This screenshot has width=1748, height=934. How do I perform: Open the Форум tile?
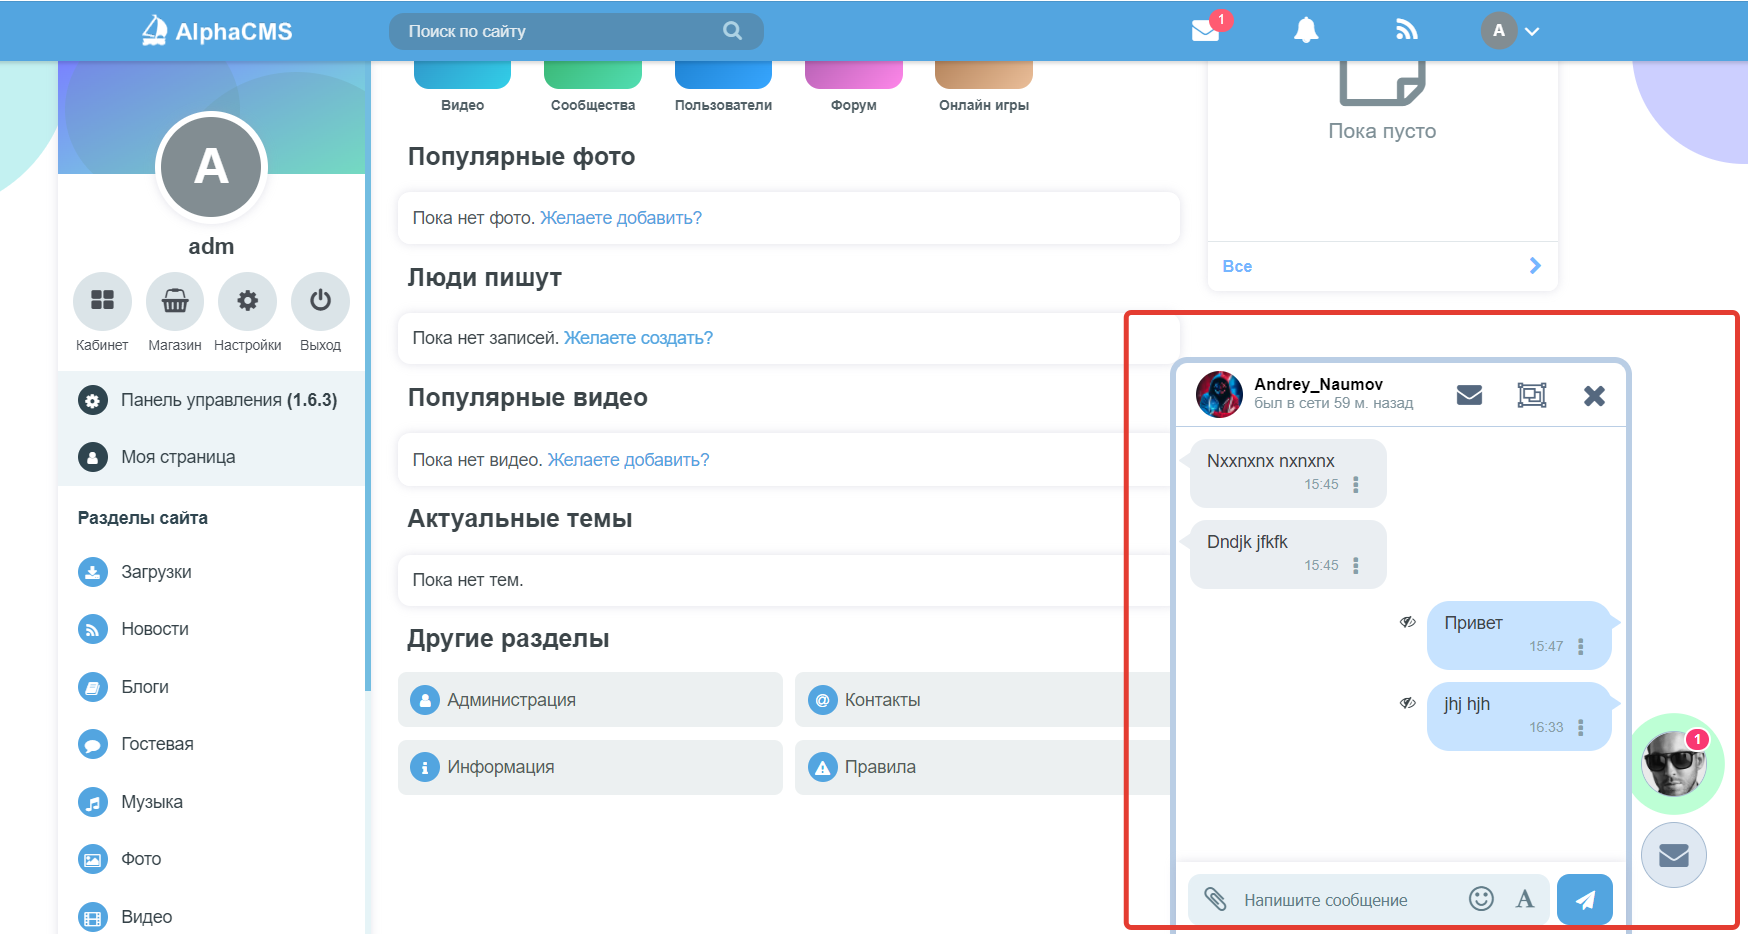(x=853, y=87)
